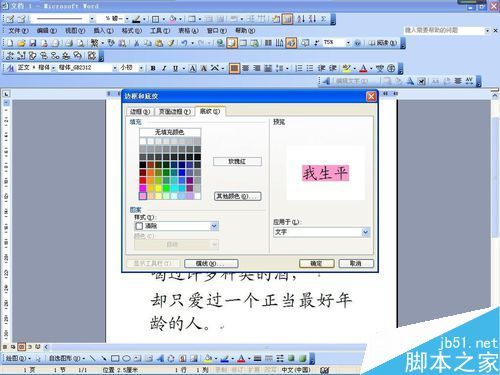Screen dimensions: 500x375
Task: Click the Open folder icon
Action: click(x=21, y=43)
